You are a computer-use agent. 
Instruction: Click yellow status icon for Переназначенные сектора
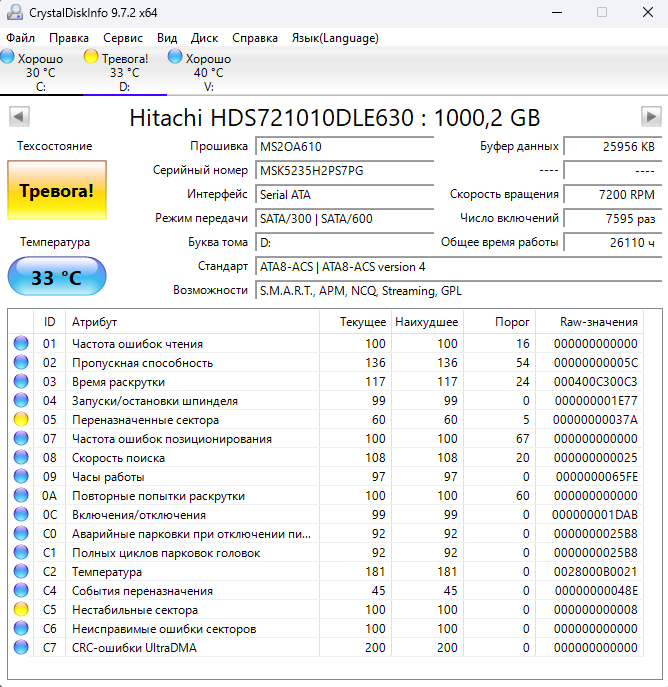coord(21,420)
